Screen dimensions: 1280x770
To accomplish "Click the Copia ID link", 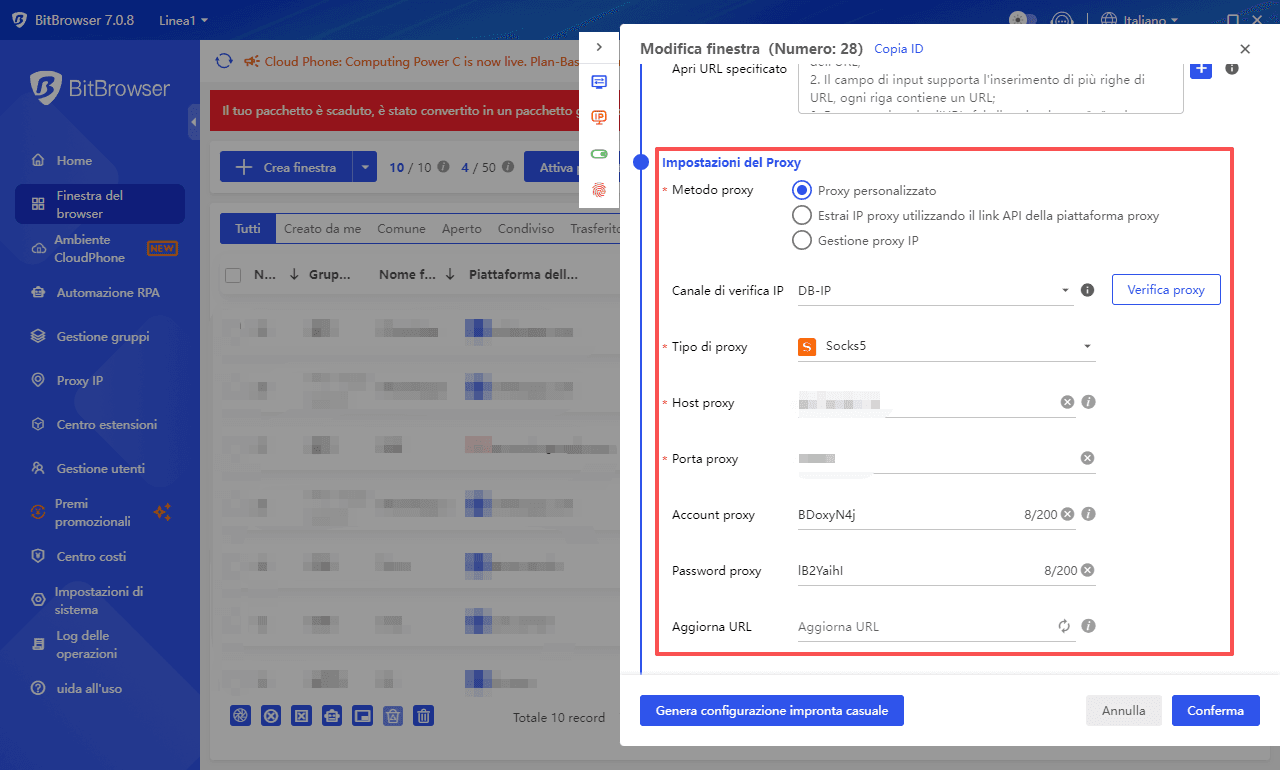I will pyautogui.click(x=898, y=48).
